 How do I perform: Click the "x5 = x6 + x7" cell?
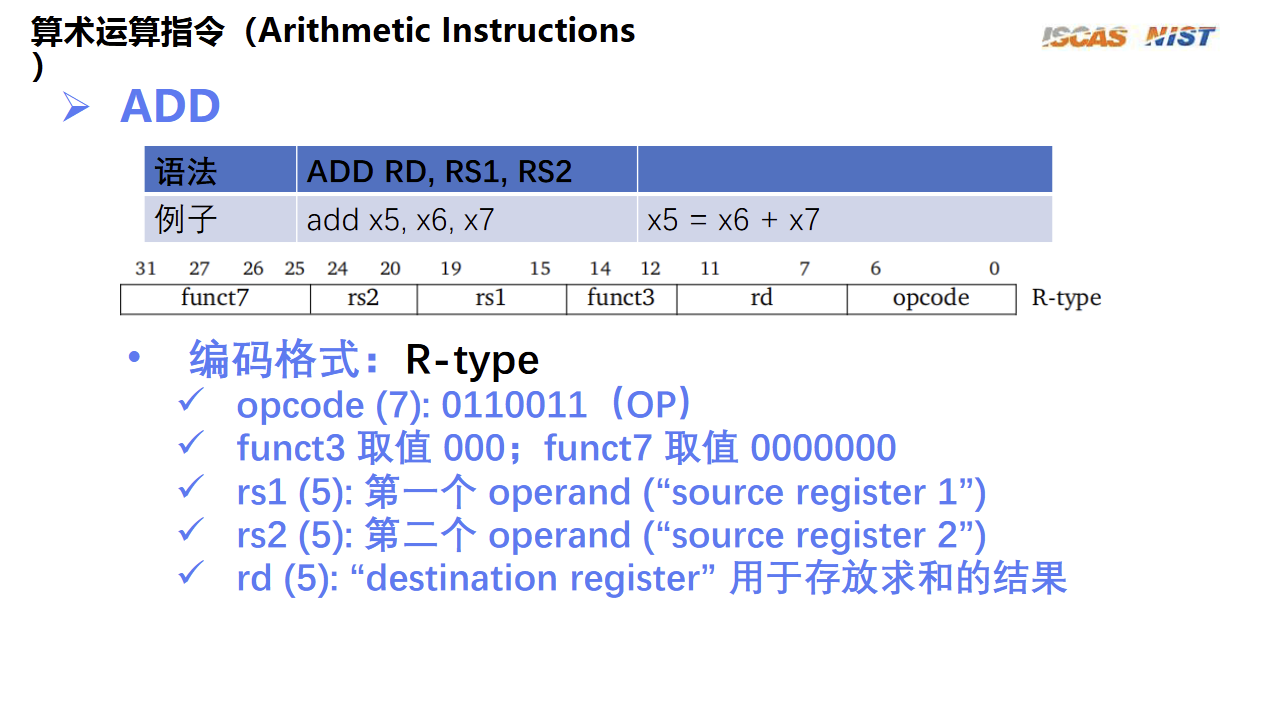pyautogui.click(x=845, y=219)
